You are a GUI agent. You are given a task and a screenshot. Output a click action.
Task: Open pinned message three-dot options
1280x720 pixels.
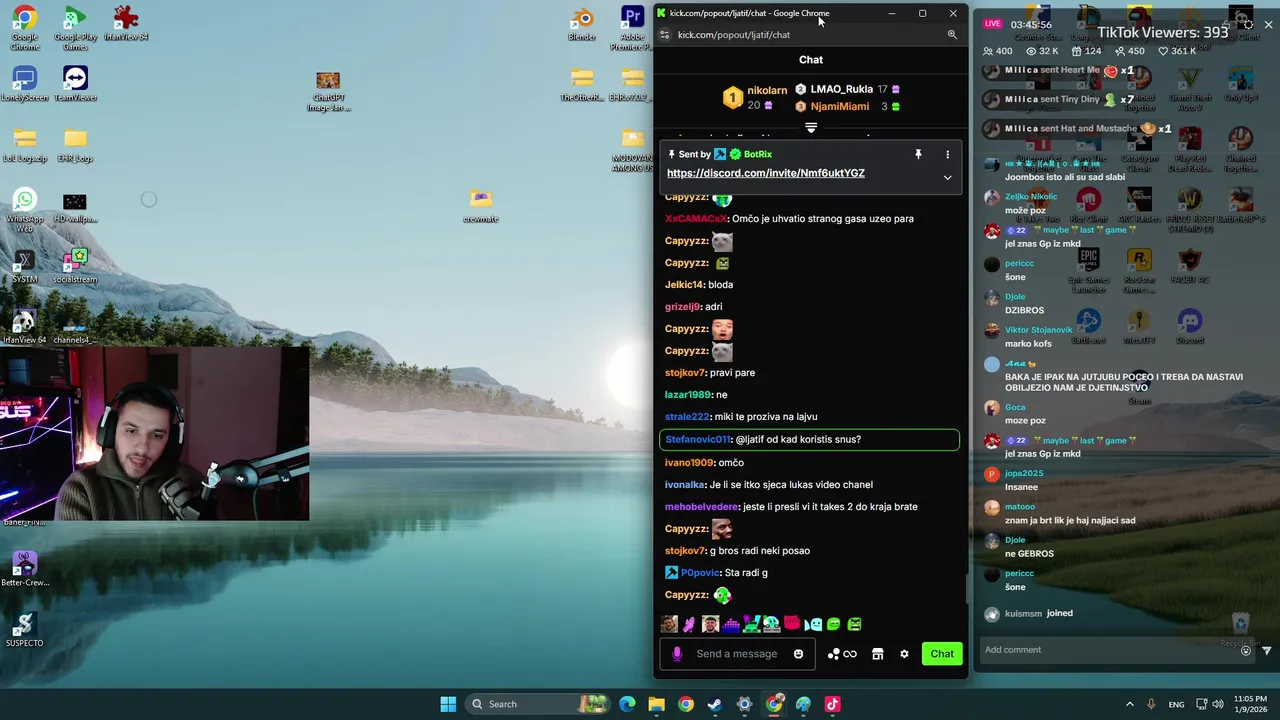(x=947, y=154)
